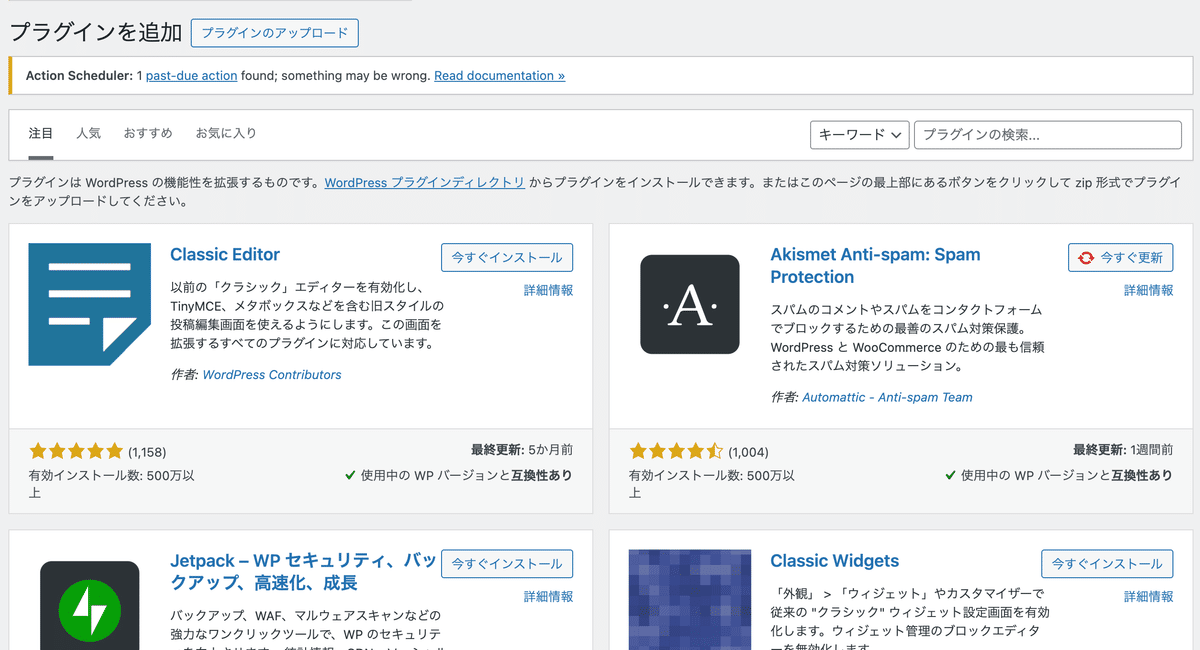
Task: Click the Classic Editor star rating
Action: click(76, 451)
